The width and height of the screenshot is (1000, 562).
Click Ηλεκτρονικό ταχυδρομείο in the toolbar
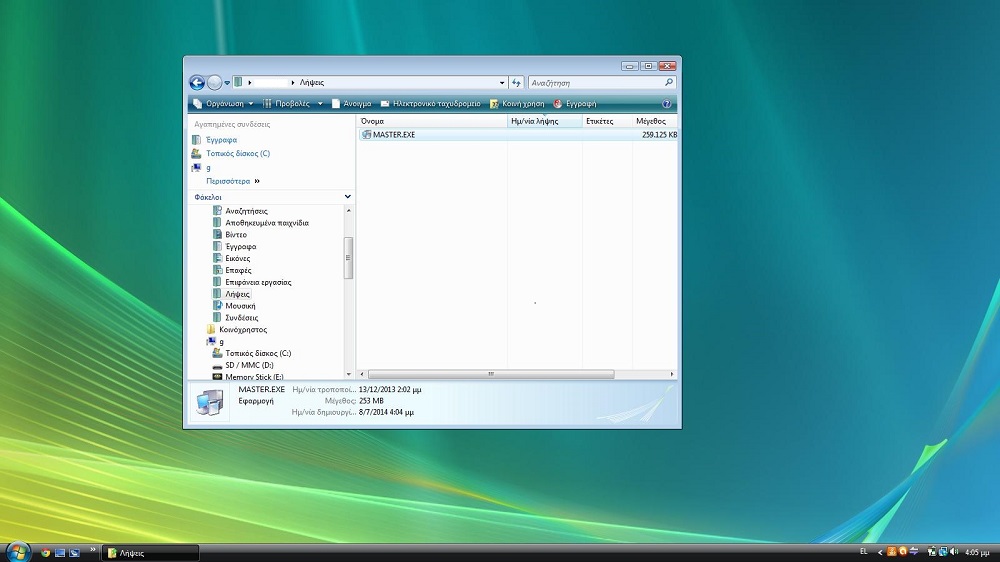[430, 103]
